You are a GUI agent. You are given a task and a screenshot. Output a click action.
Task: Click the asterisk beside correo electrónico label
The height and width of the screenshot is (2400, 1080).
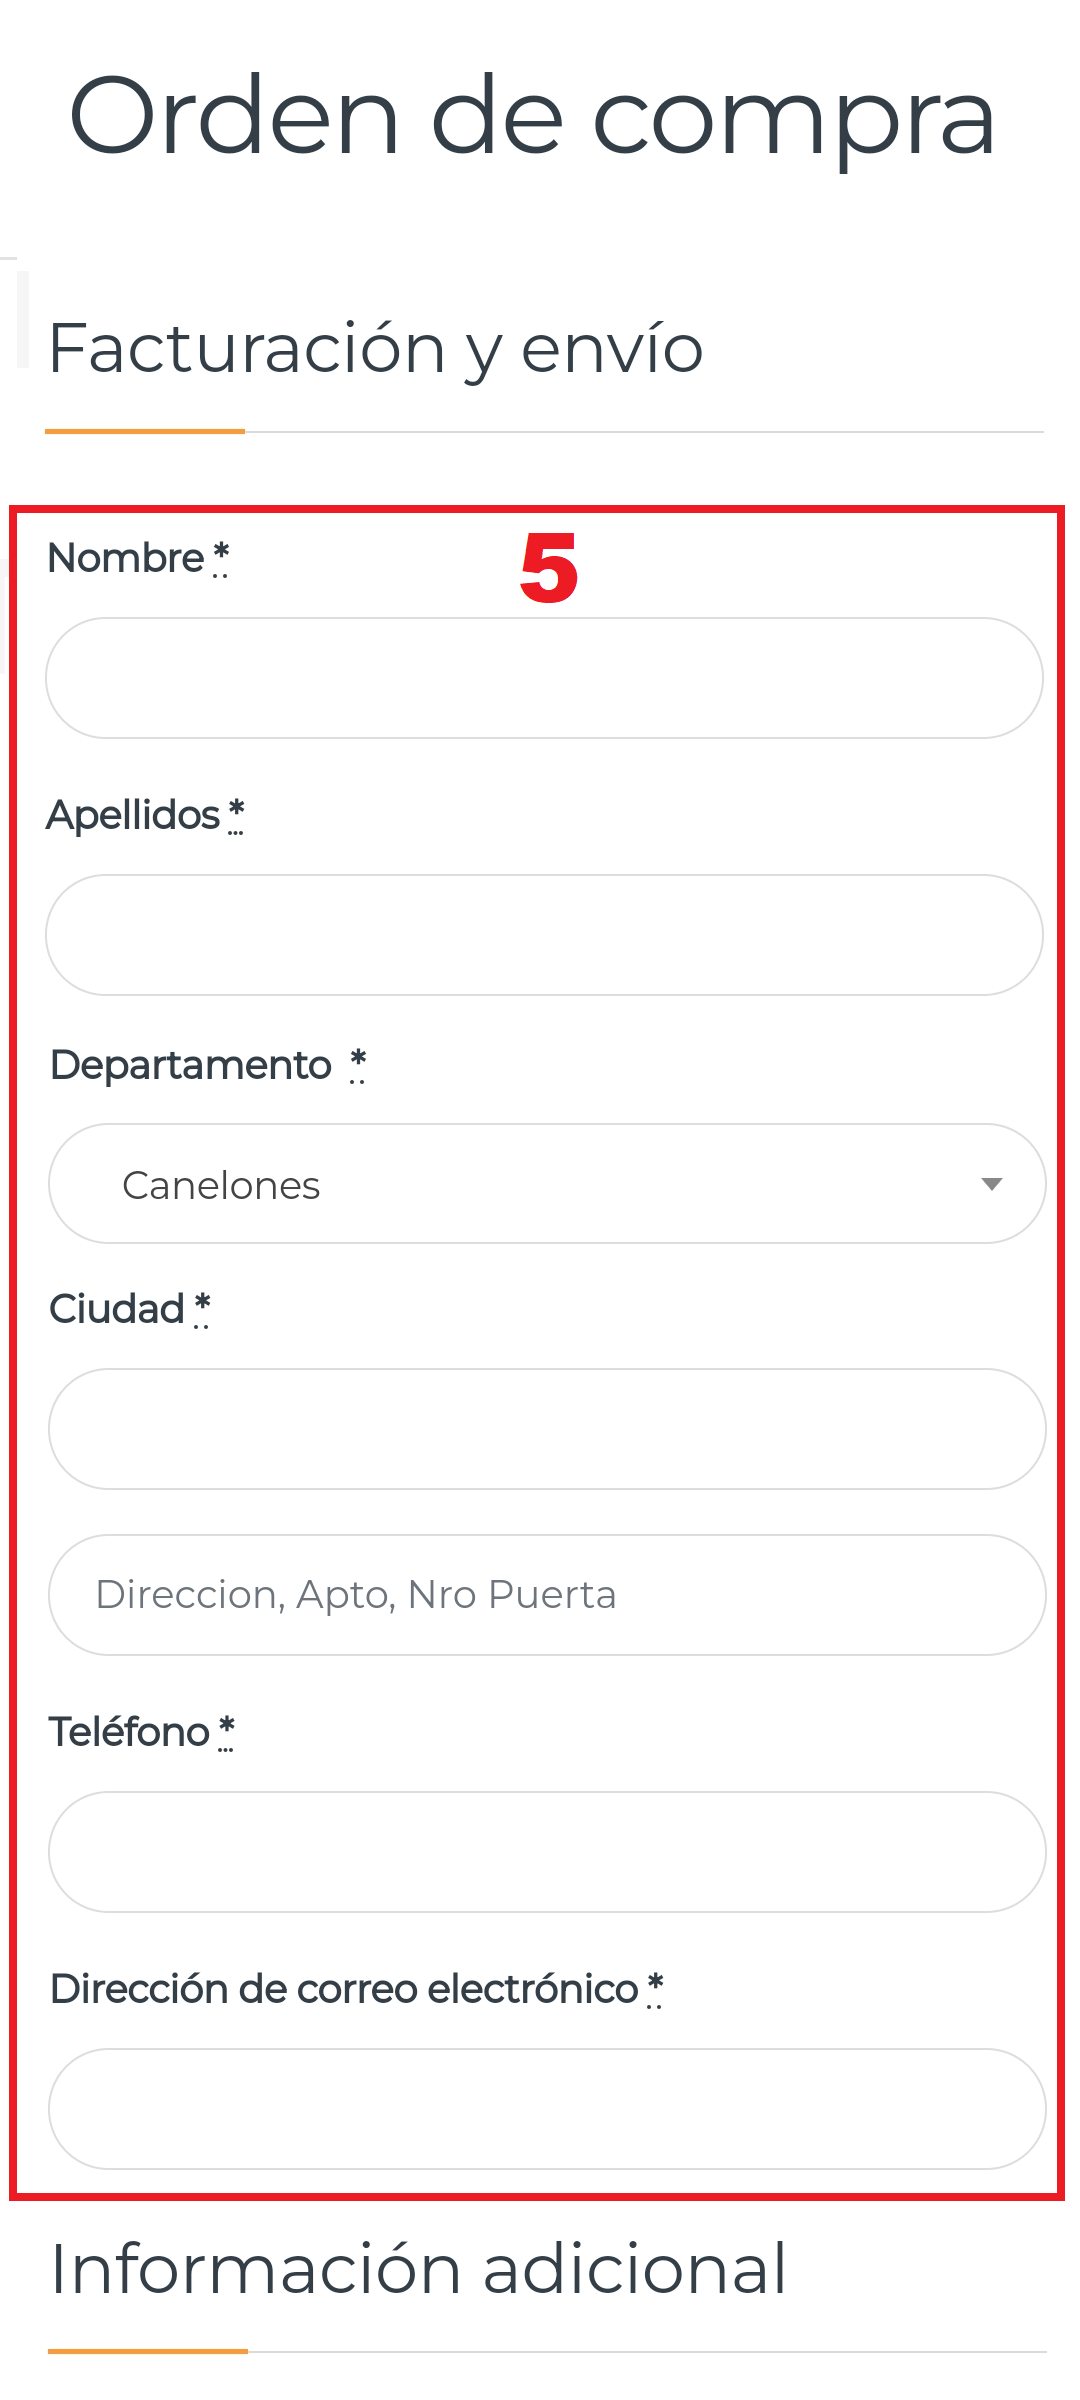(x=655, y=1986)
